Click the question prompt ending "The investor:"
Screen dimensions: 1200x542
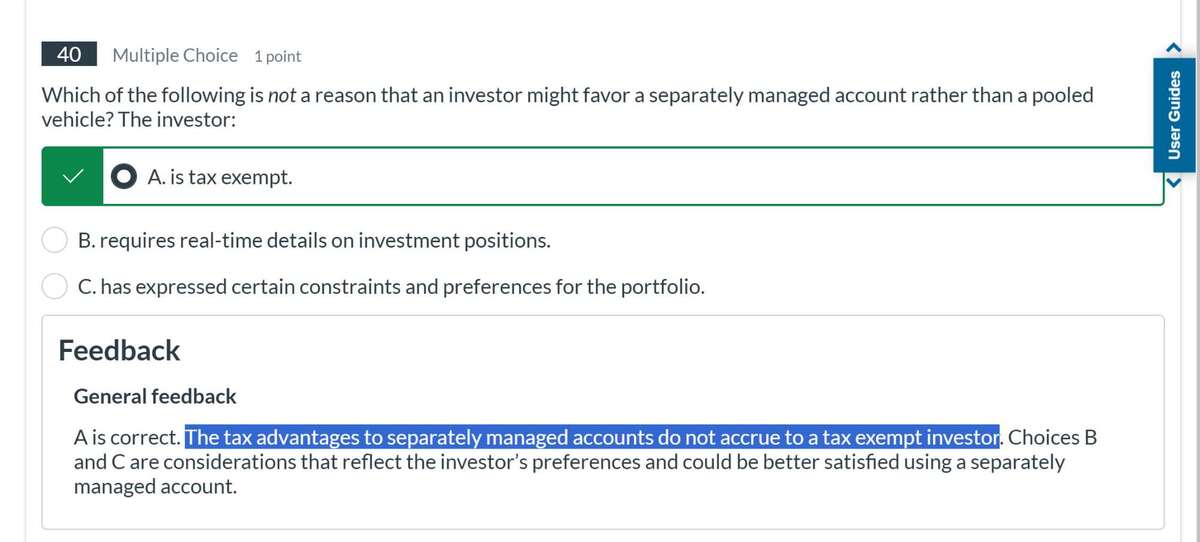click(x=140, y=118)
